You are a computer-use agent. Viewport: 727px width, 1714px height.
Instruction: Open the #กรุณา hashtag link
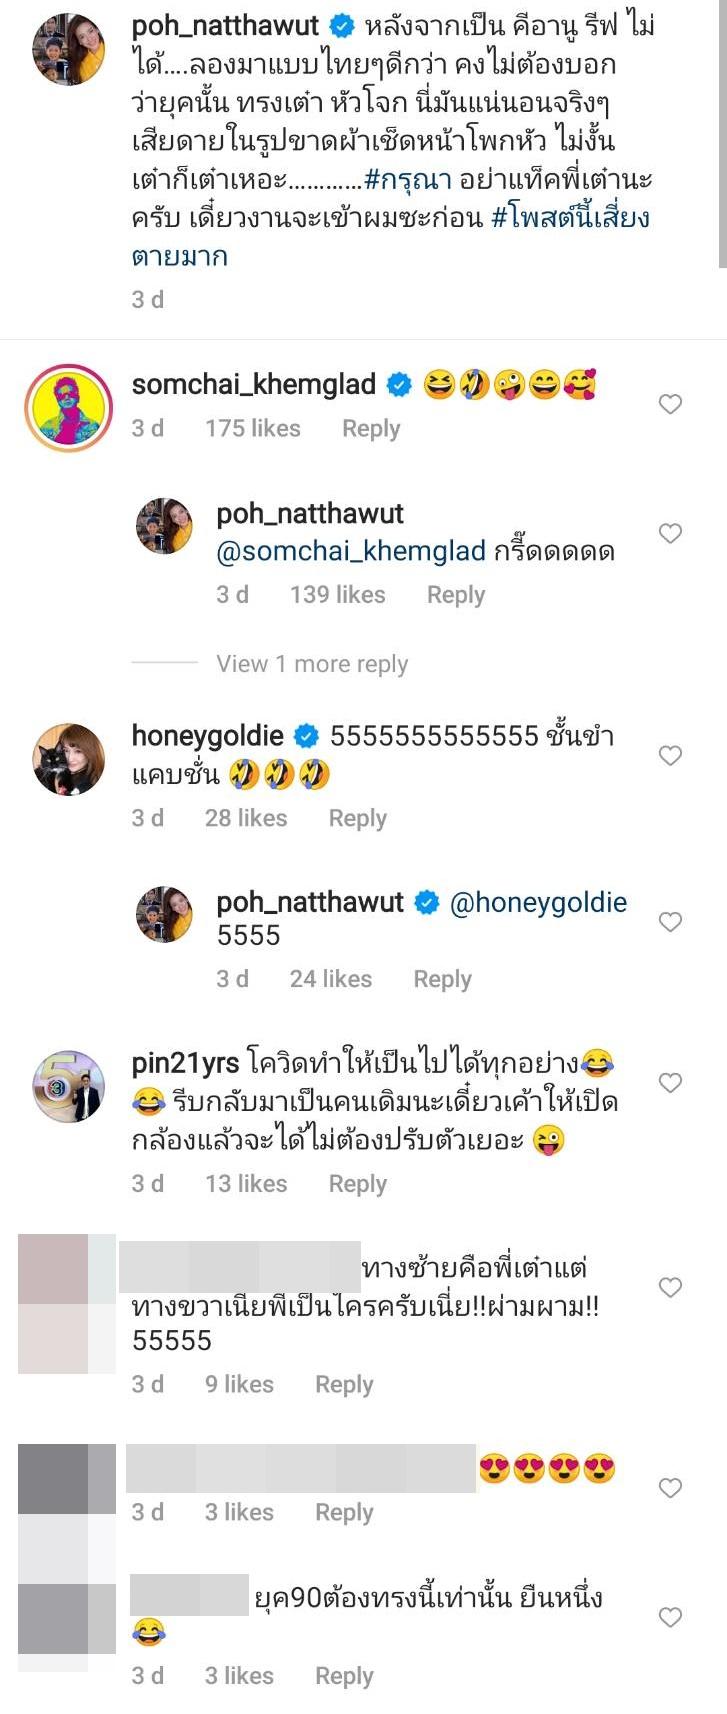click(x=408, y=180)
